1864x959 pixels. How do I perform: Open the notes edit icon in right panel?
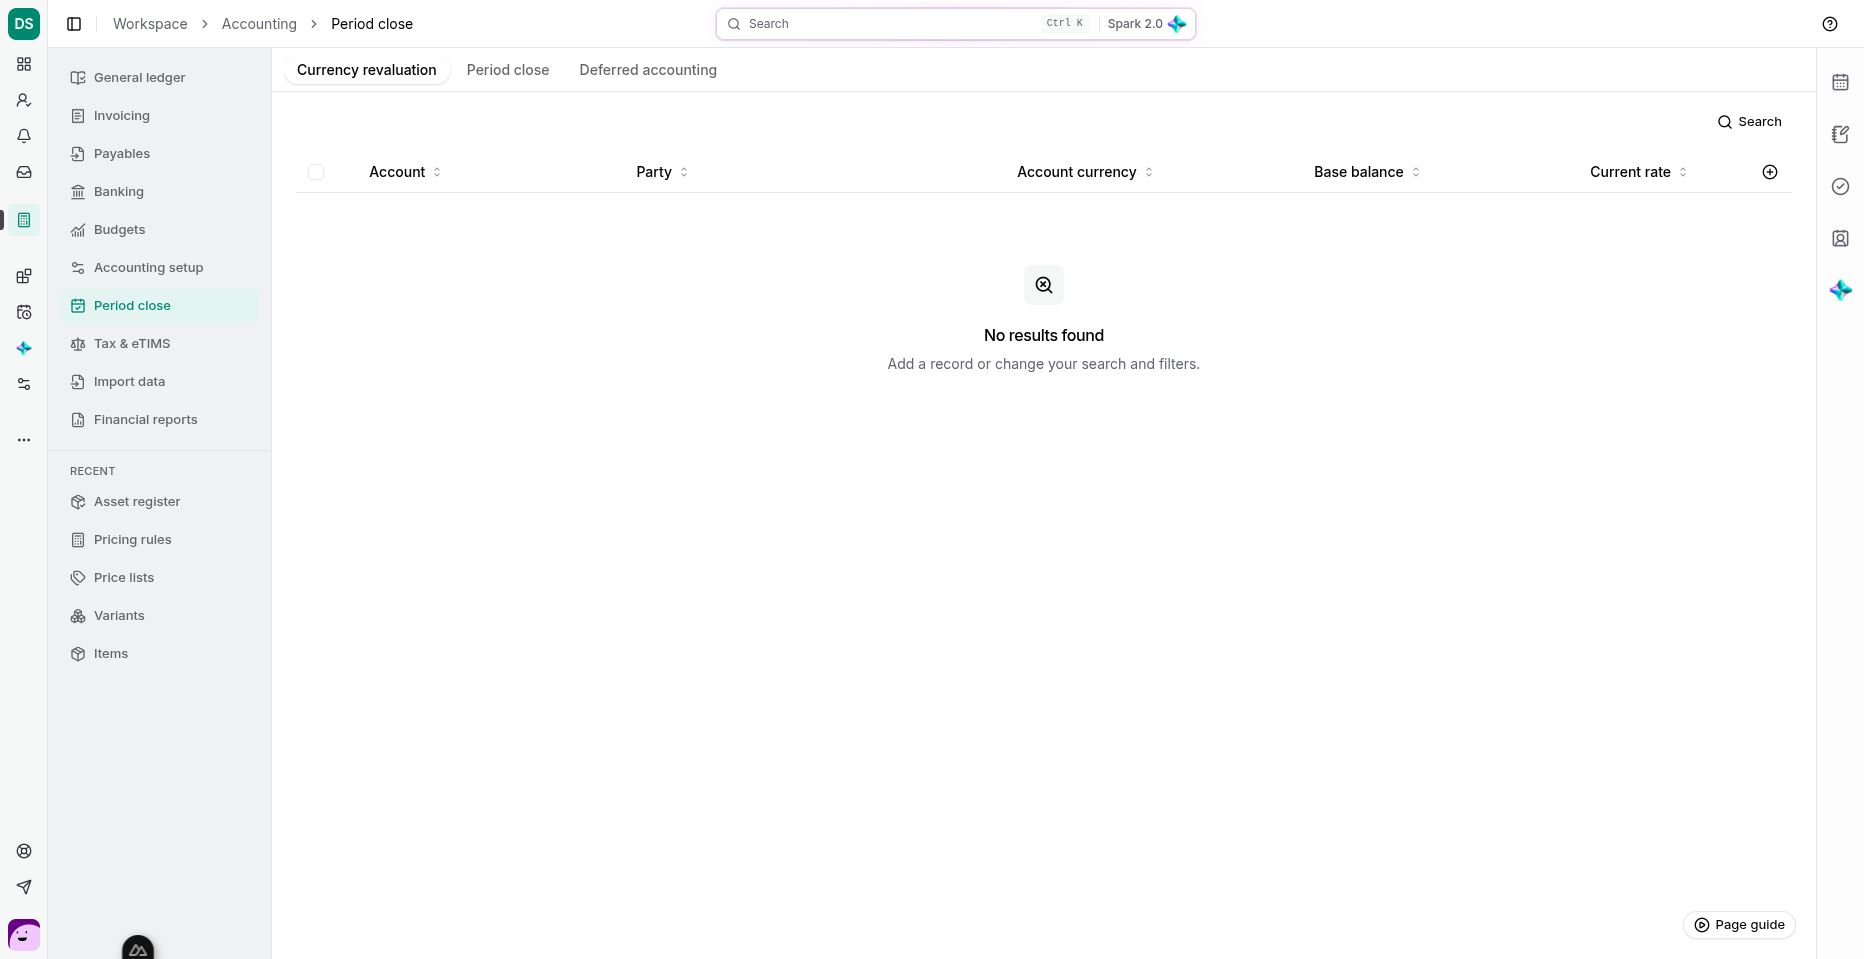click(x=1840, y=134)
